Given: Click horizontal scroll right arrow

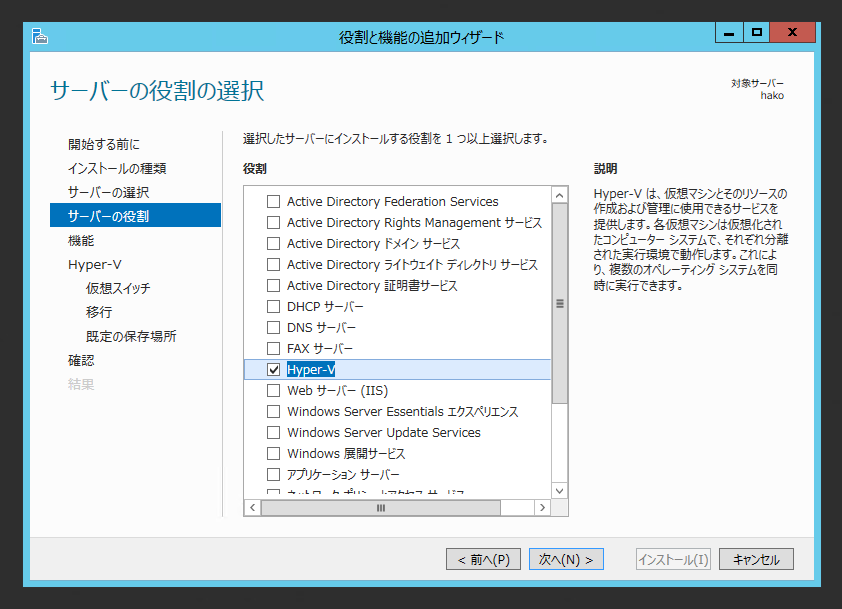Looking at the screenshot, I should [x=542, y=508].
